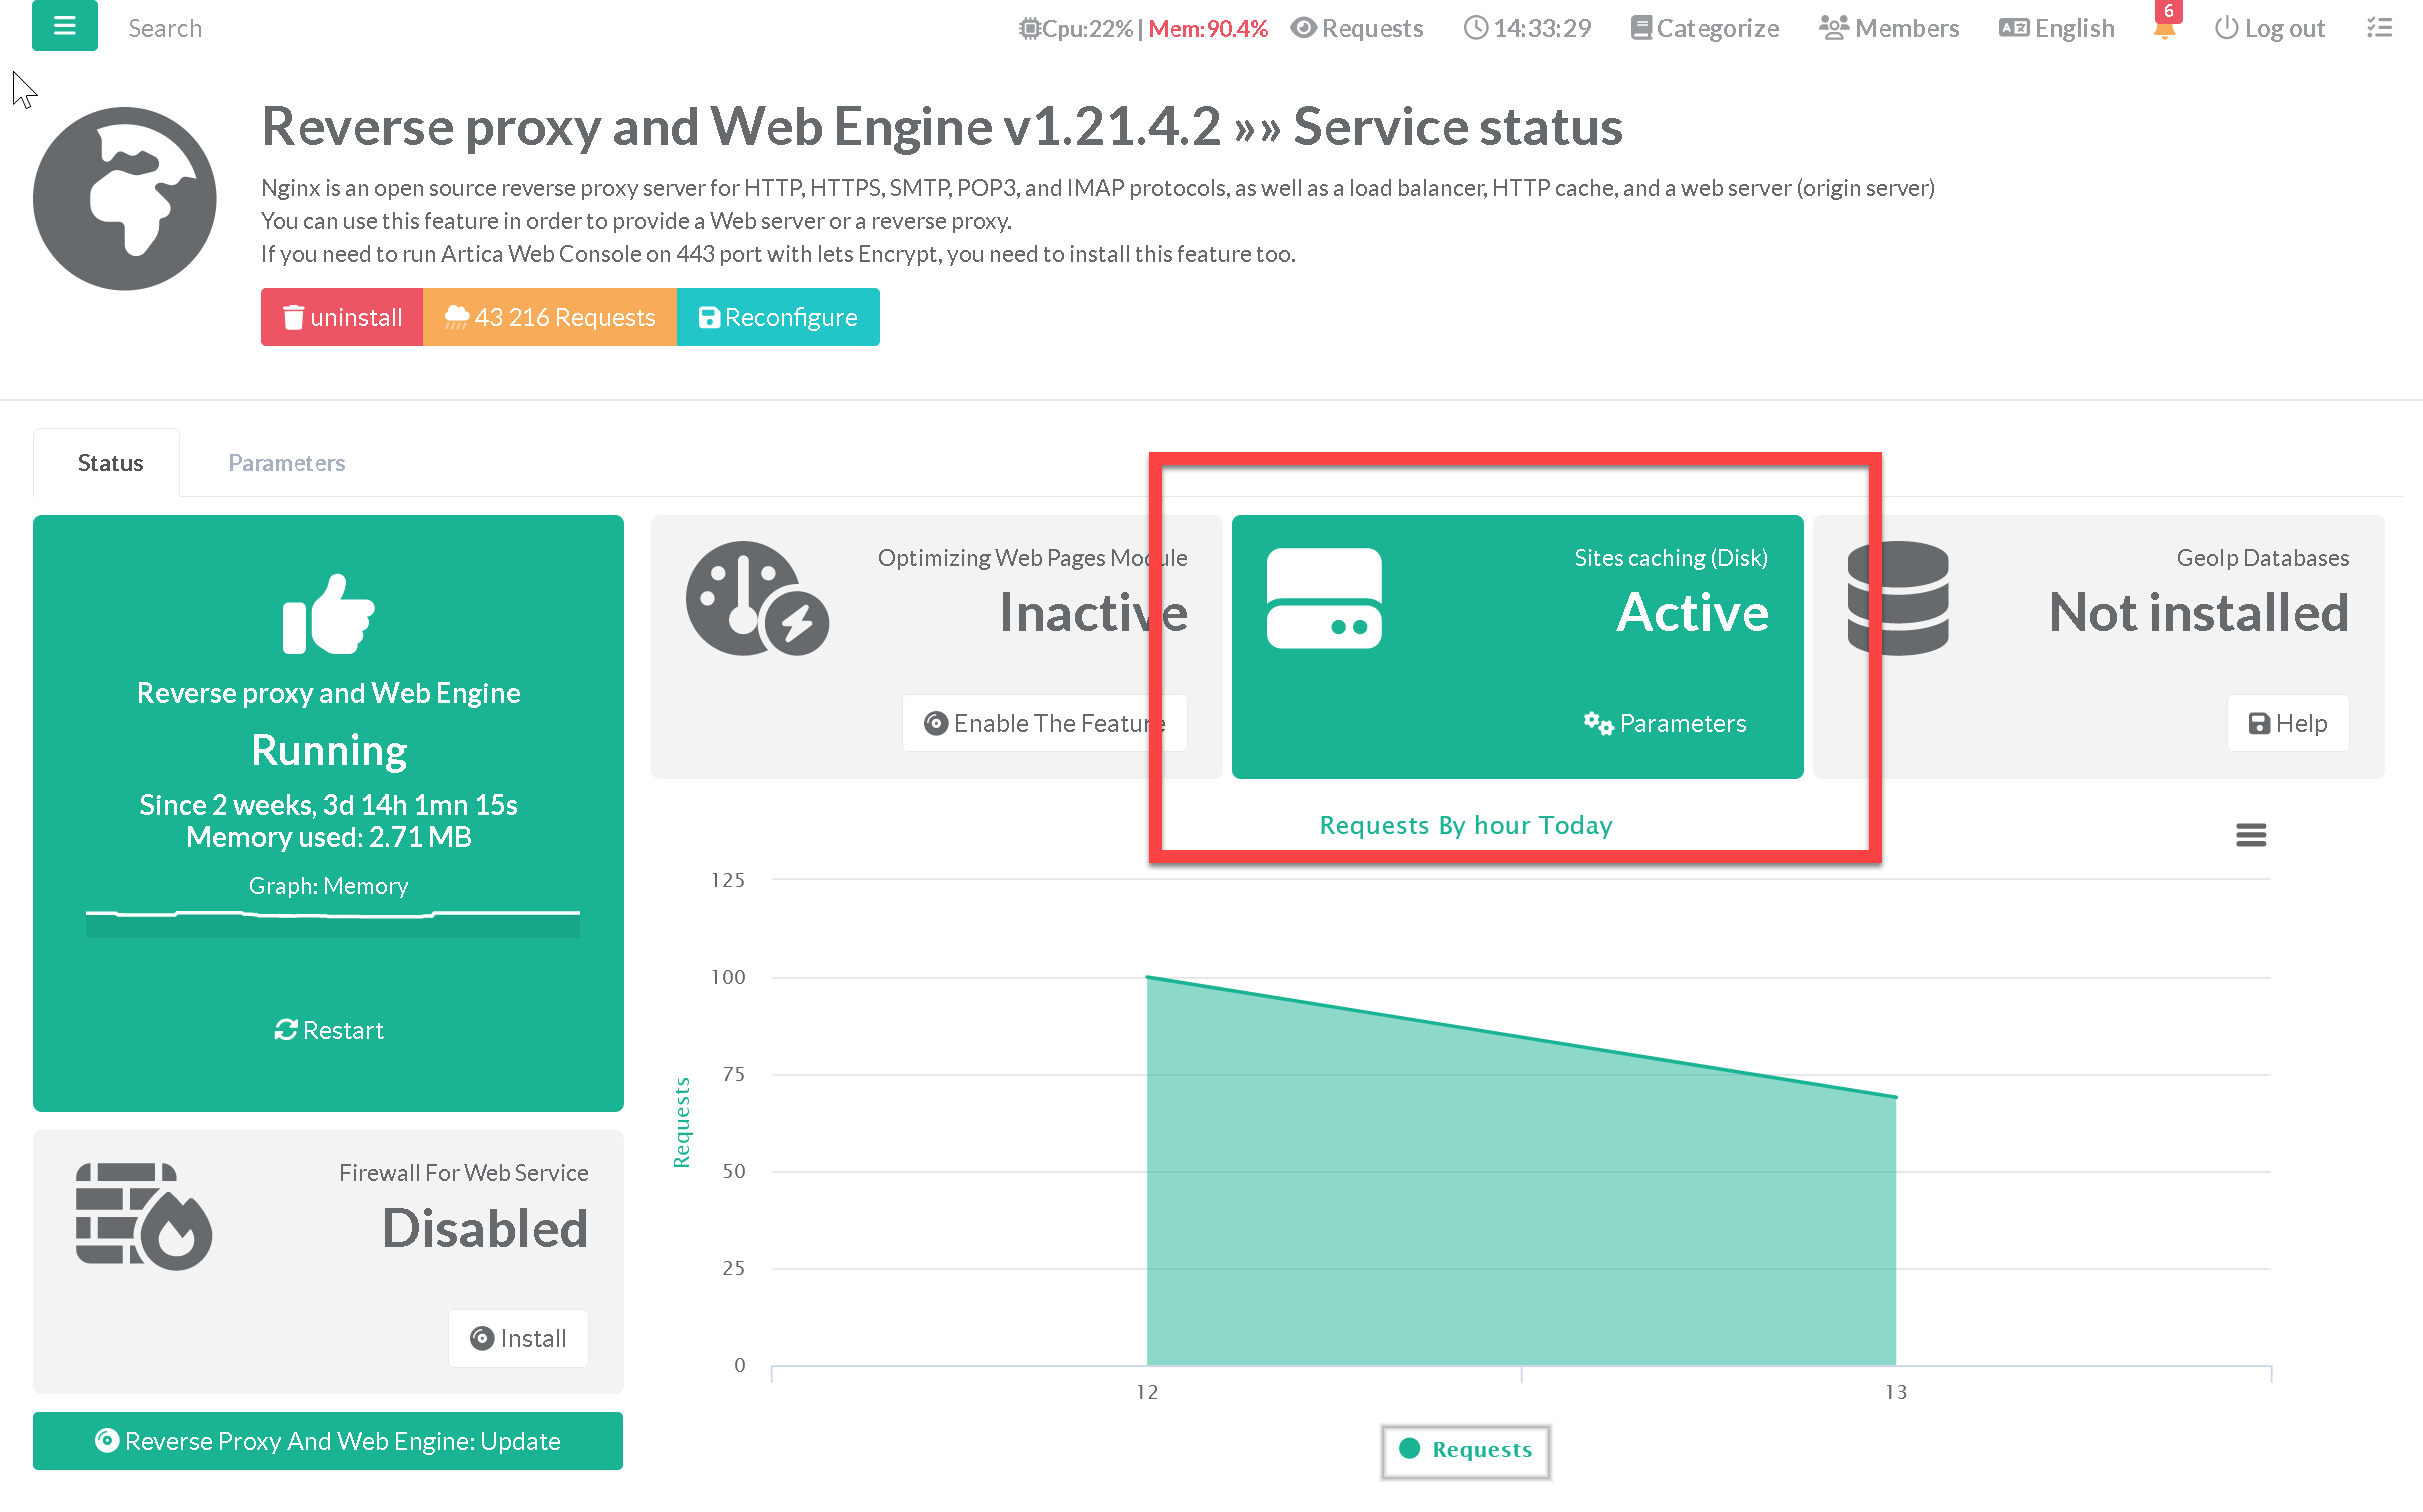
Task: Open the task list icon at top right
Action: (2379, 28)
